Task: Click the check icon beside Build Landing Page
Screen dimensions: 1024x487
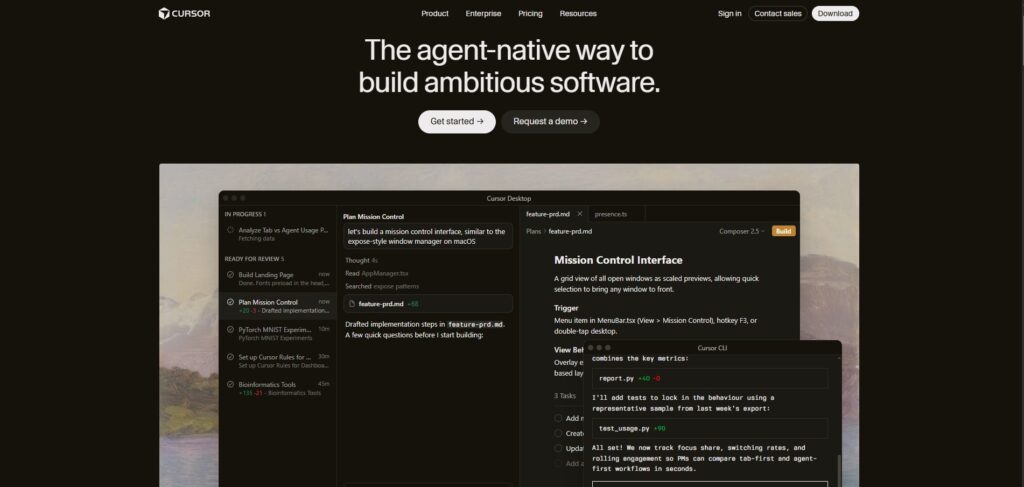Action: (231, 275)
